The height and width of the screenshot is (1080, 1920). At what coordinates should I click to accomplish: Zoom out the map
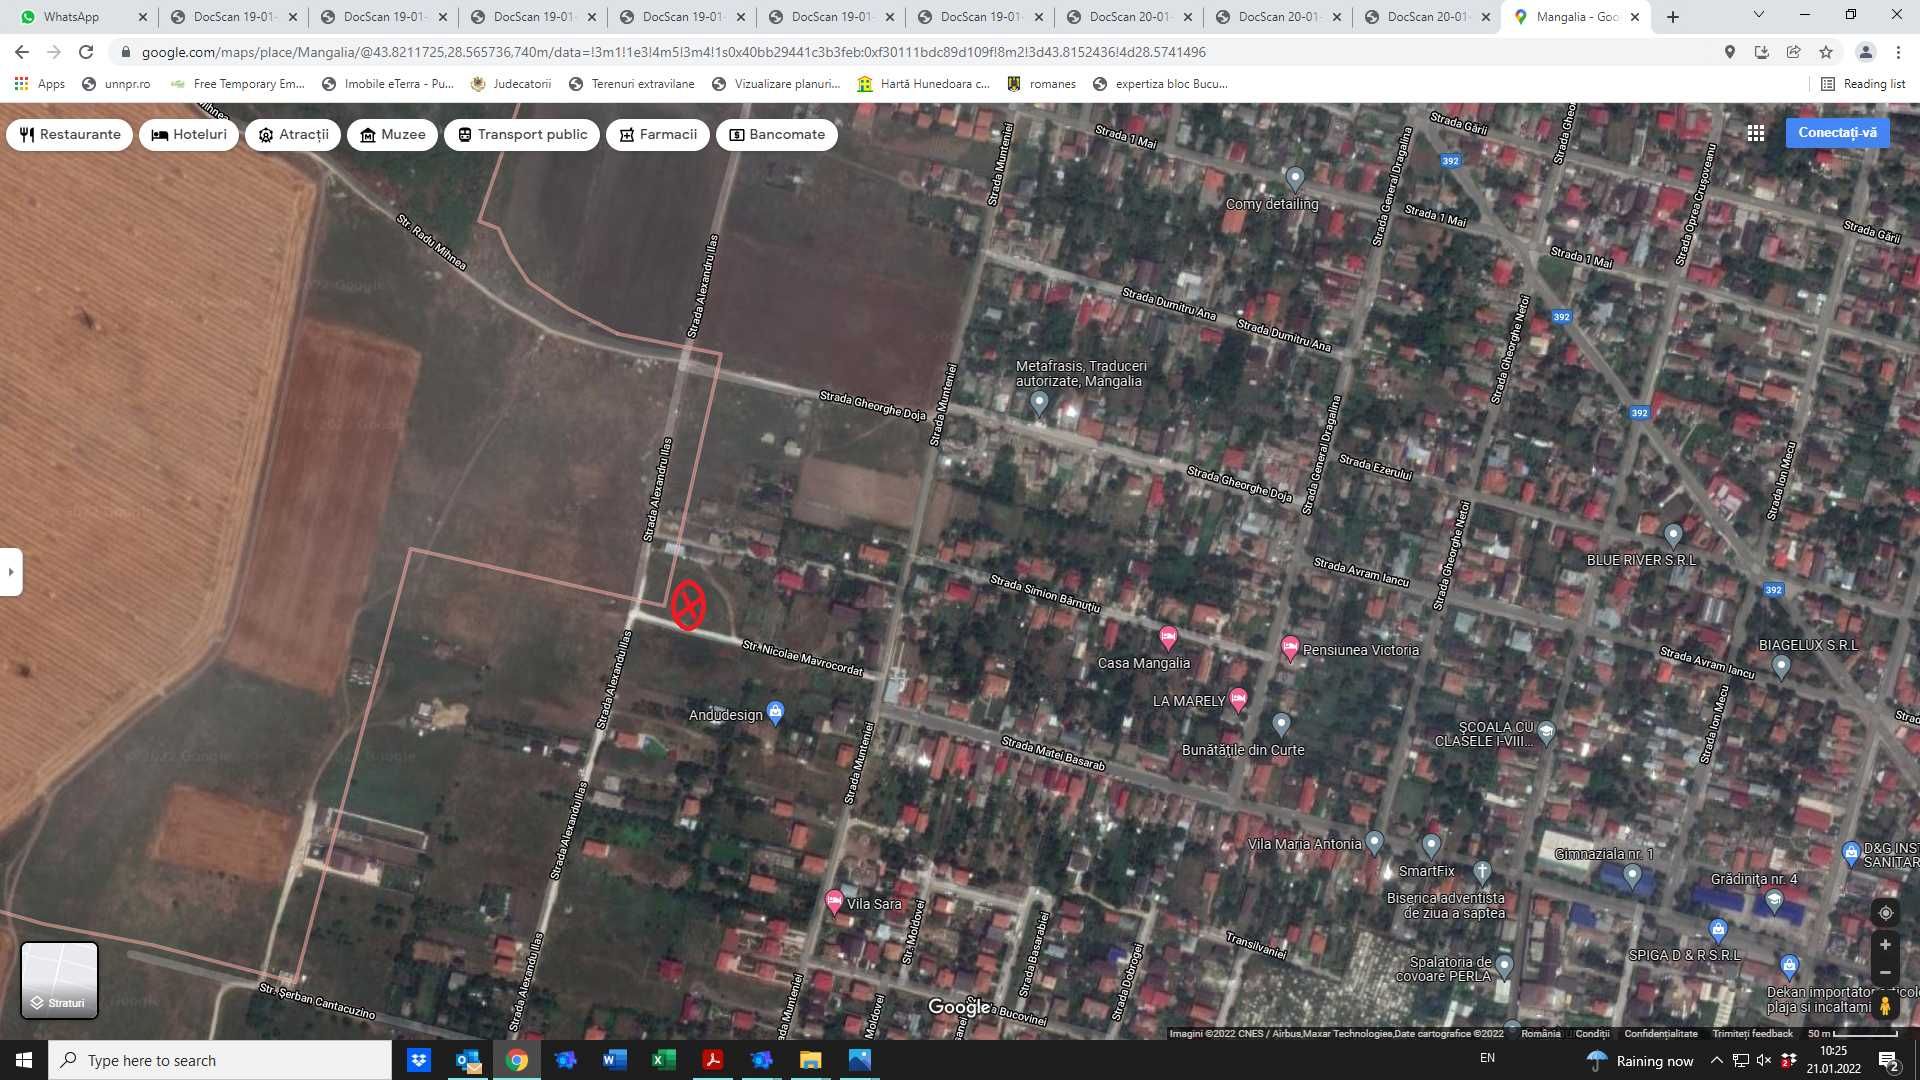click(1885, 973)
